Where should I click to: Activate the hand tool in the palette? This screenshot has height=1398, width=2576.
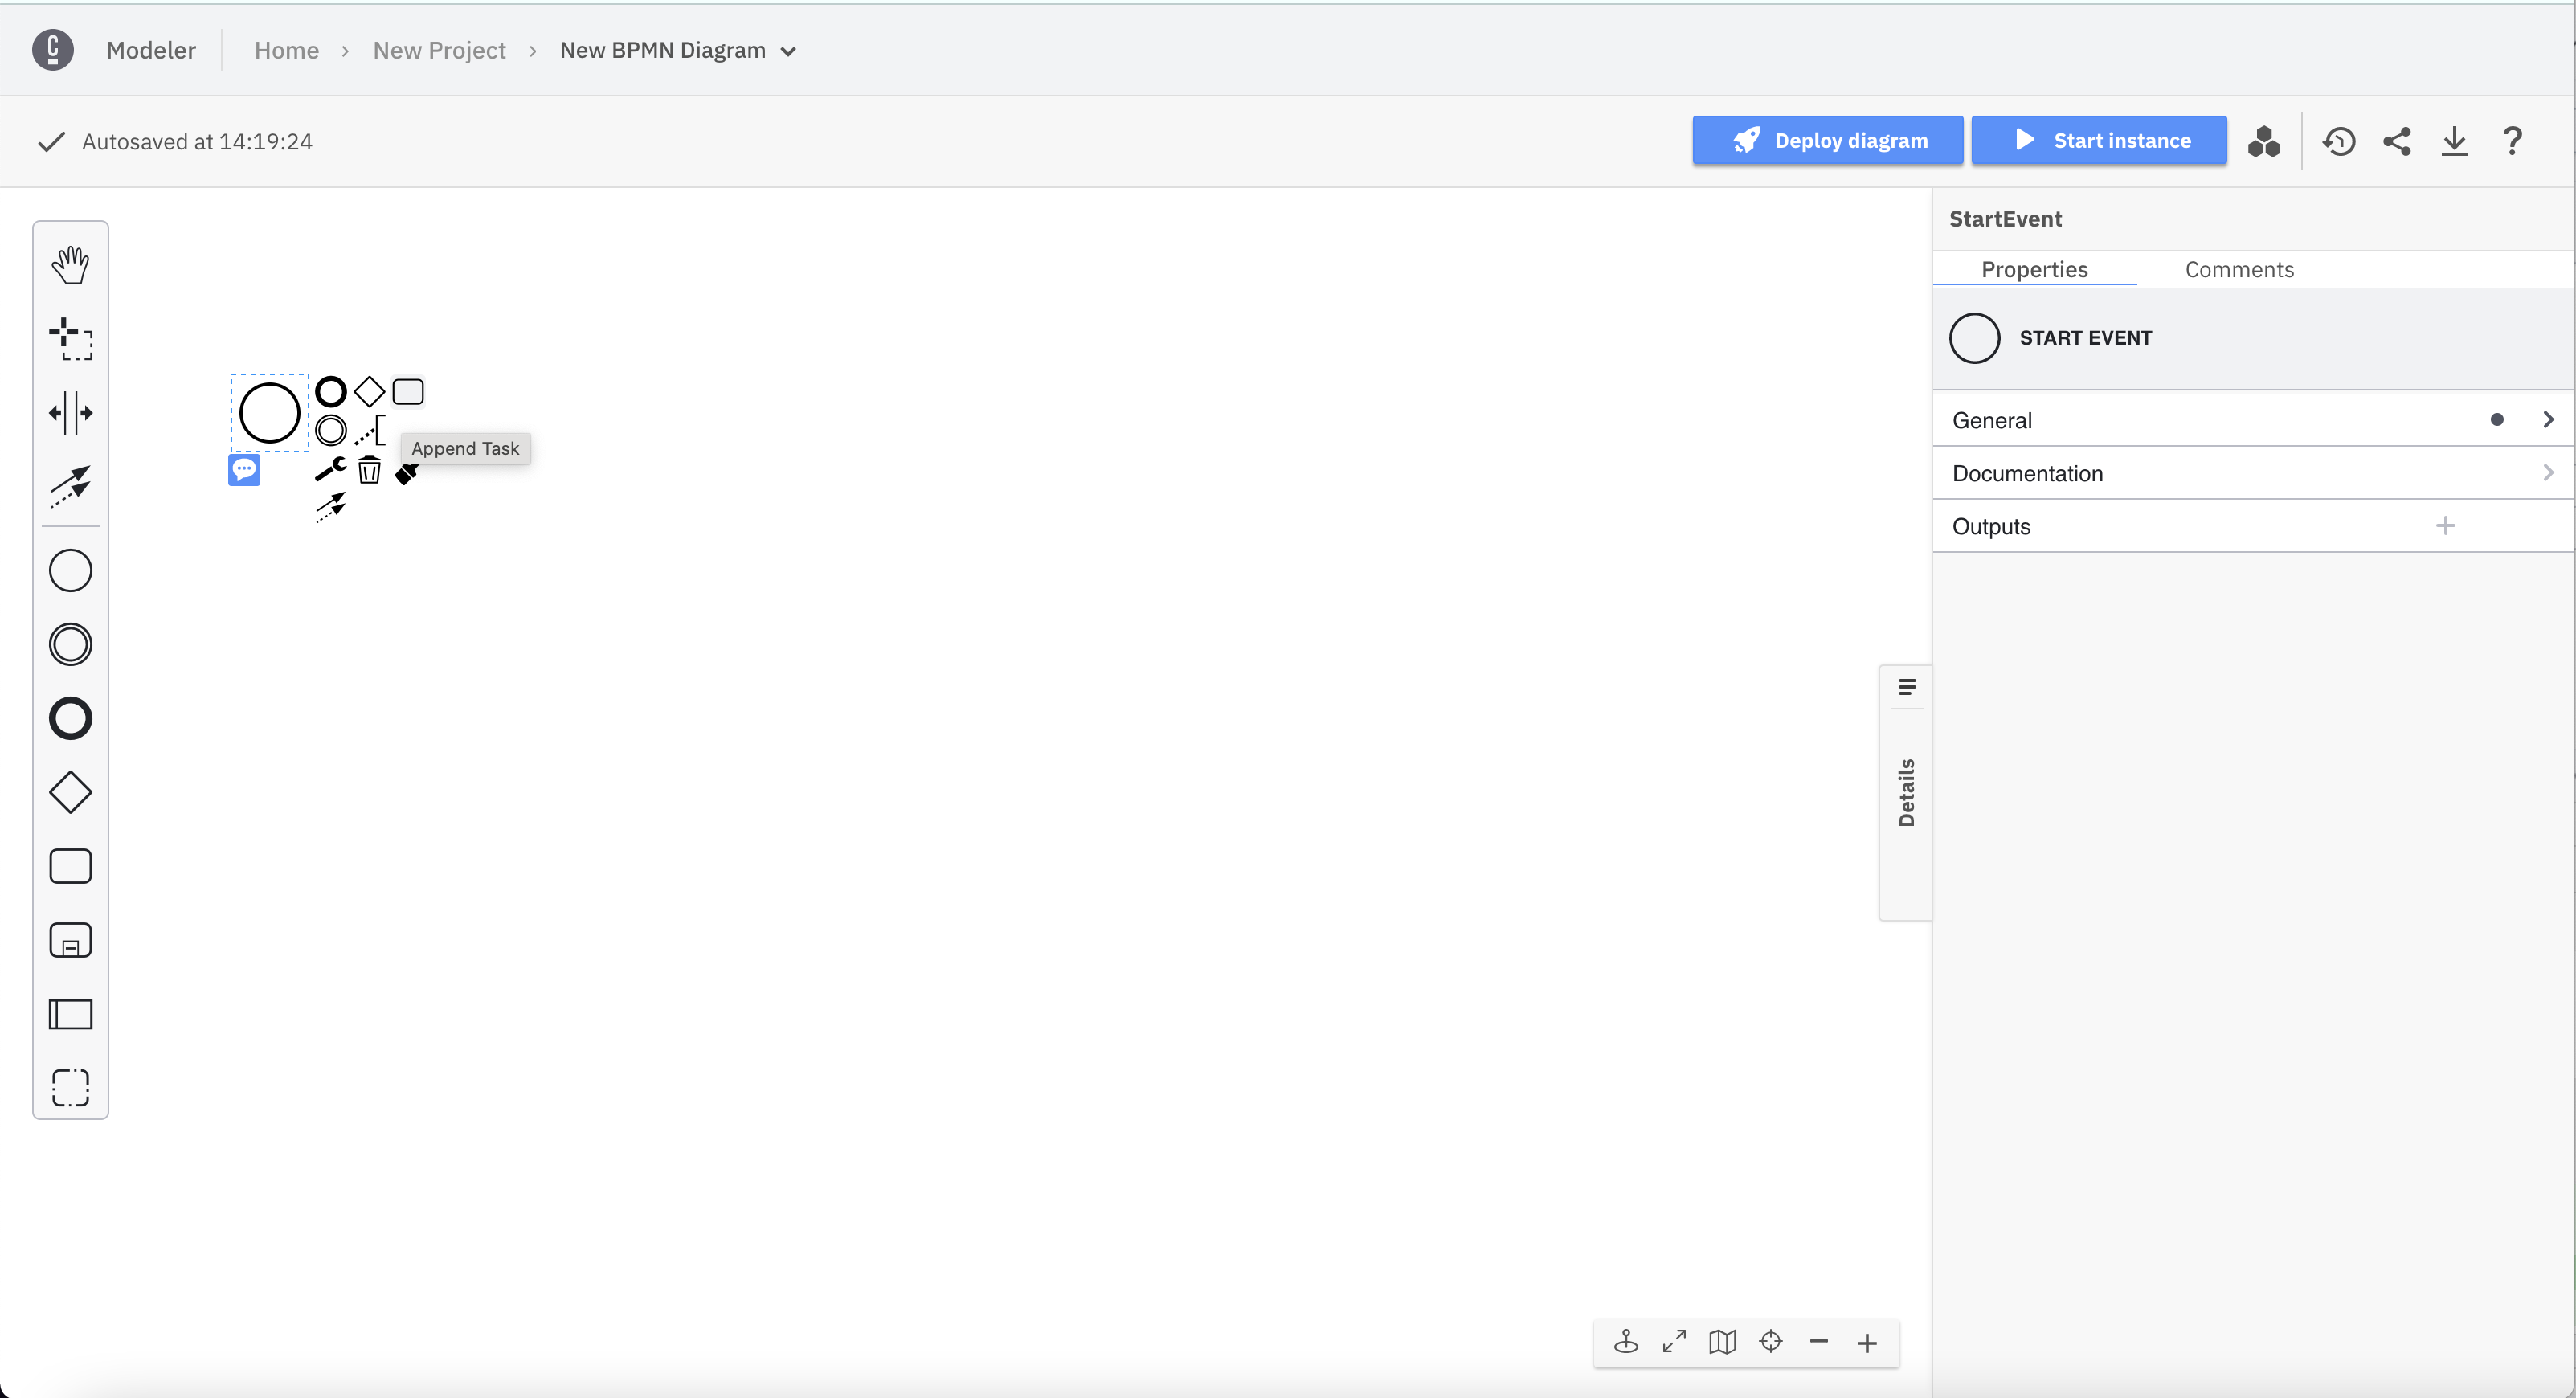pyautogui.click(x=70, y=265)
